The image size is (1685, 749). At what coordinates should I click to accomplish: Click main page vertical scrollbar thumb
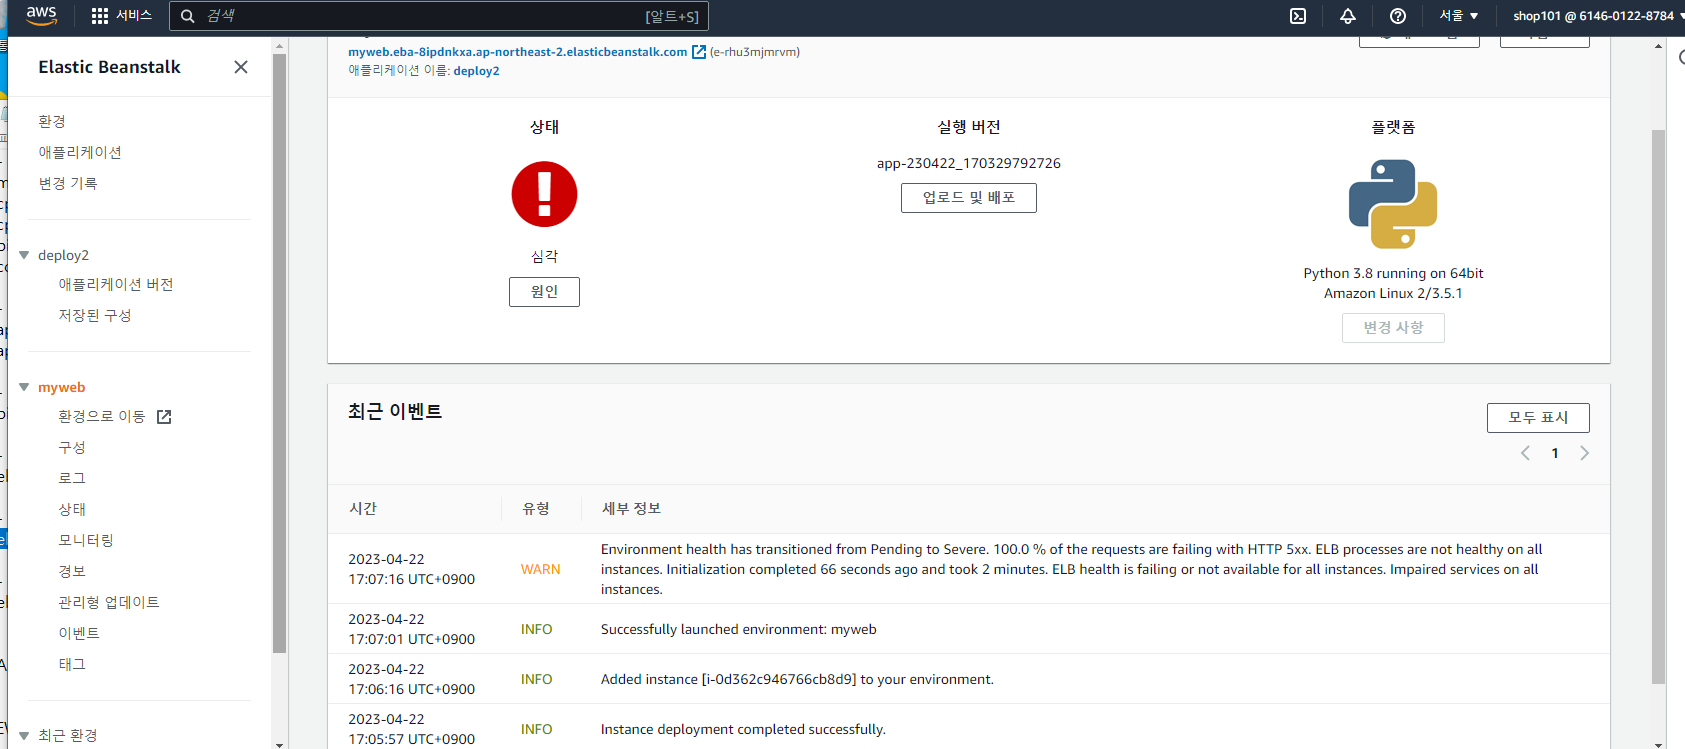1658,406
